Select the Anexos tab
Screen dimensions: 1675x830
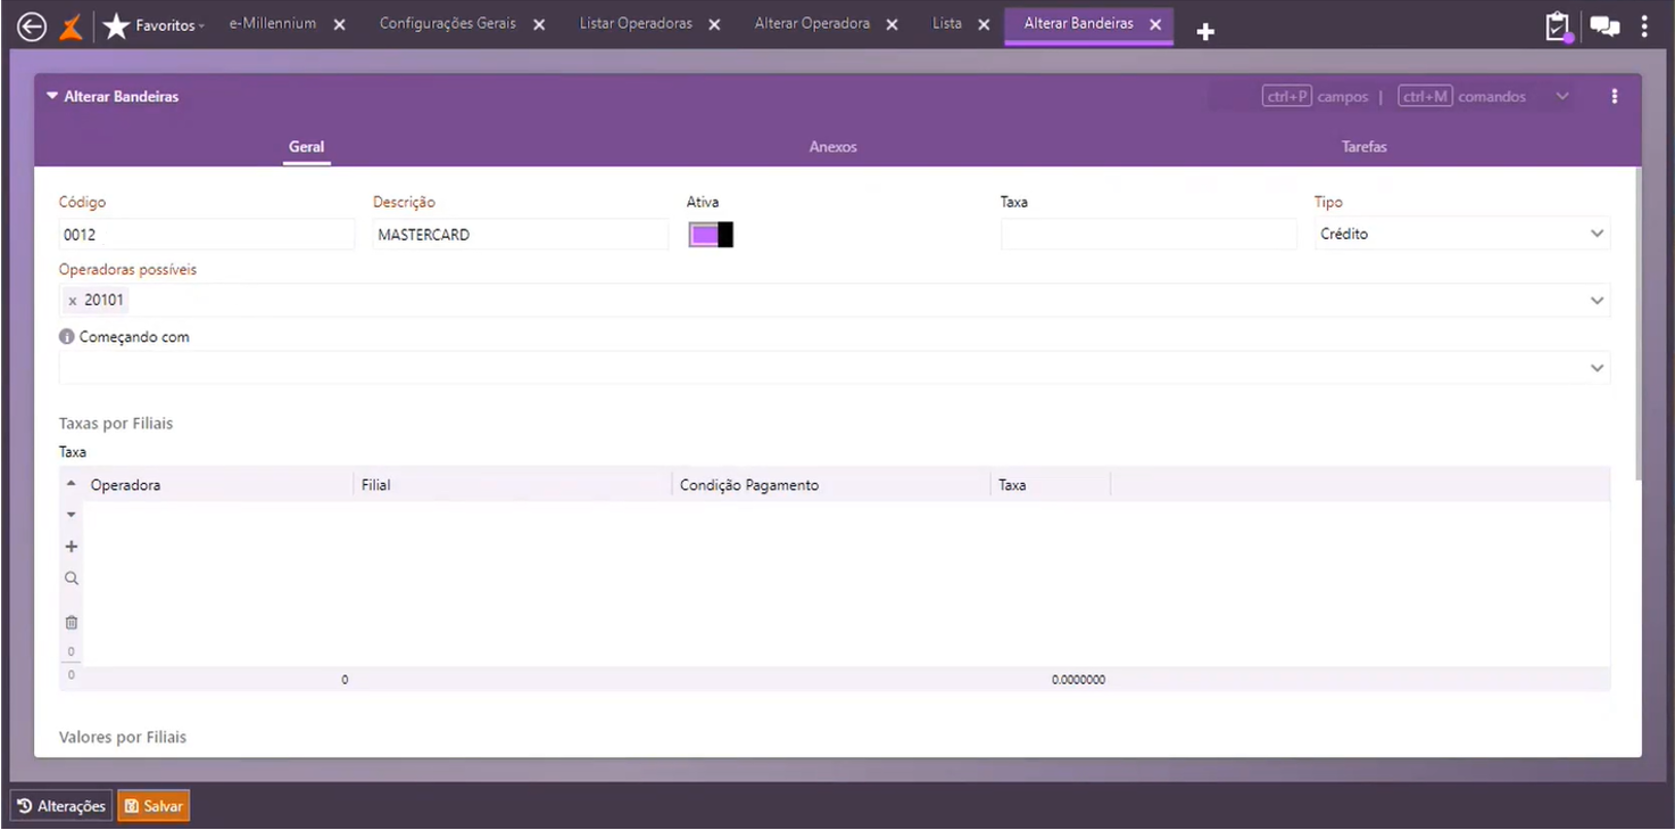pyautogui.click(x=833, y=147)
